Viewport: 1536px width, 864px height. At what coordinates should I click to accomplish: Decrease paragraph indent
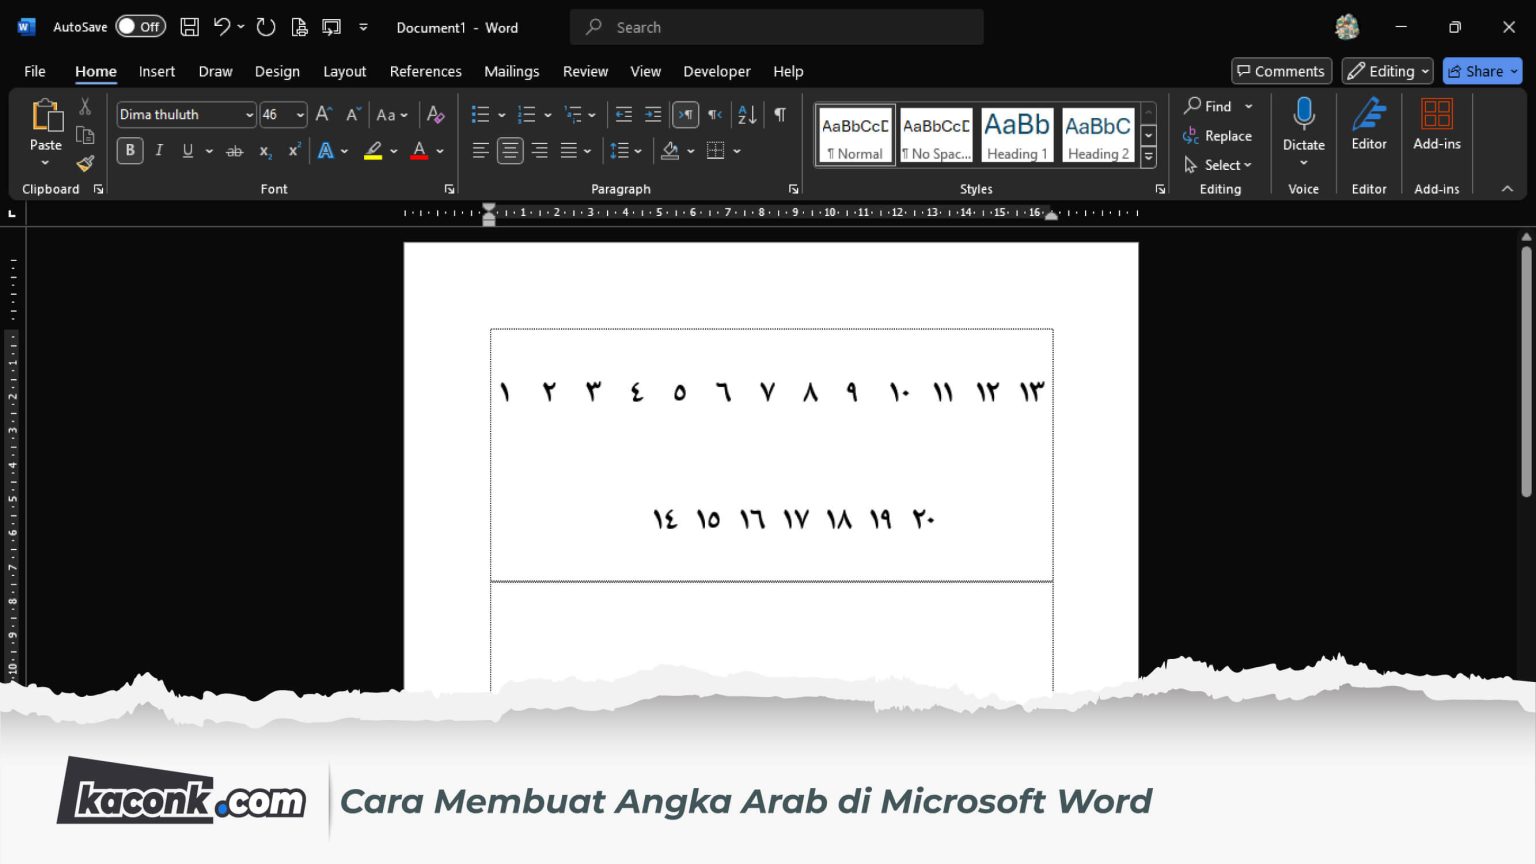tap(623, 114)
